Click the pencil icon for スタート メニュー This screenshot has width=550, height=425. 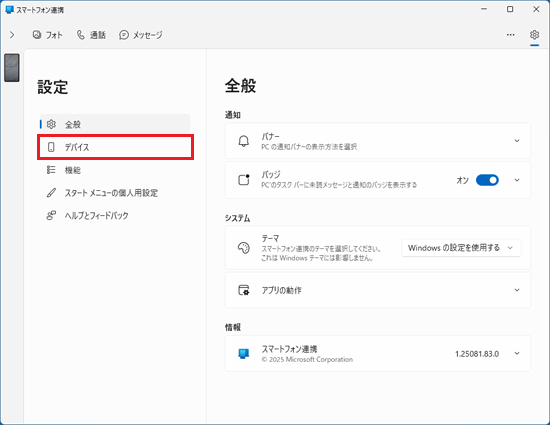coord(51,193)
